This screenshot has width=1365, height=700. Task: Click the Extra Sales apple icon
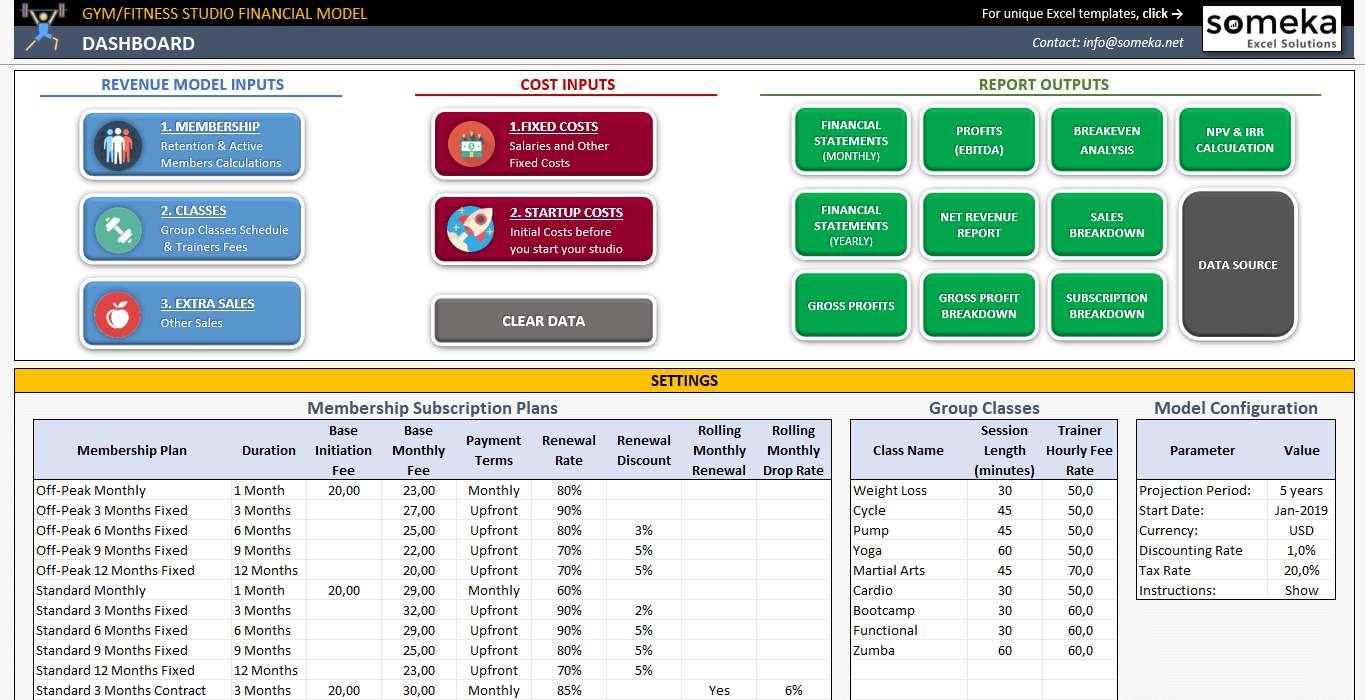click(x=118, y=314)
